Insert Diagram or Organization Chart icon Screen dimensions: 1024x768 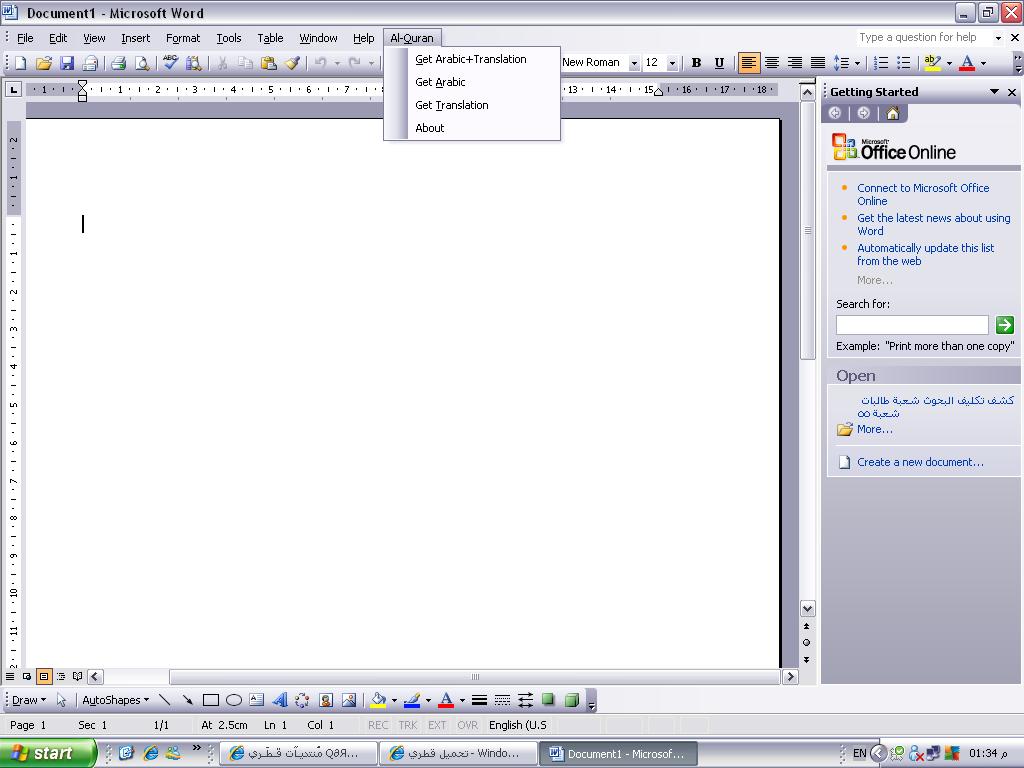(302, 700)
